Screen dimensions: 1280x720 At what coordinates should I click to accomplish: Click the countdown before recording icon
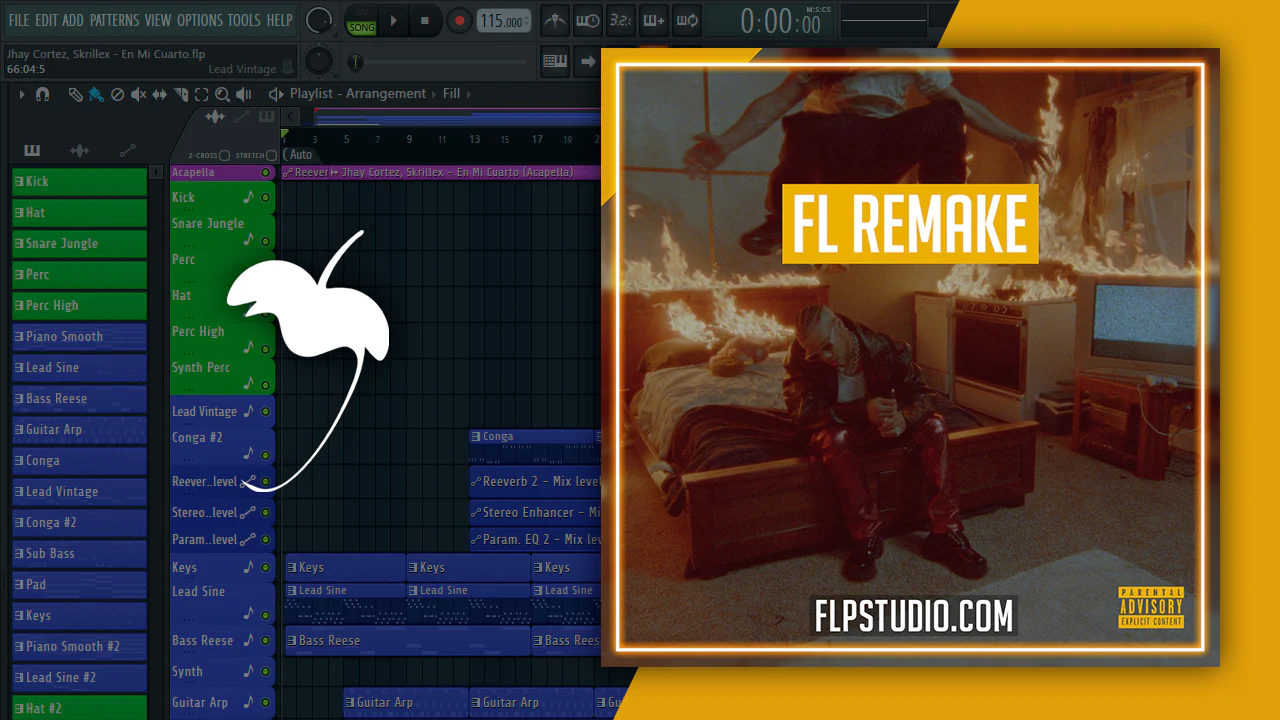point(621,20)
